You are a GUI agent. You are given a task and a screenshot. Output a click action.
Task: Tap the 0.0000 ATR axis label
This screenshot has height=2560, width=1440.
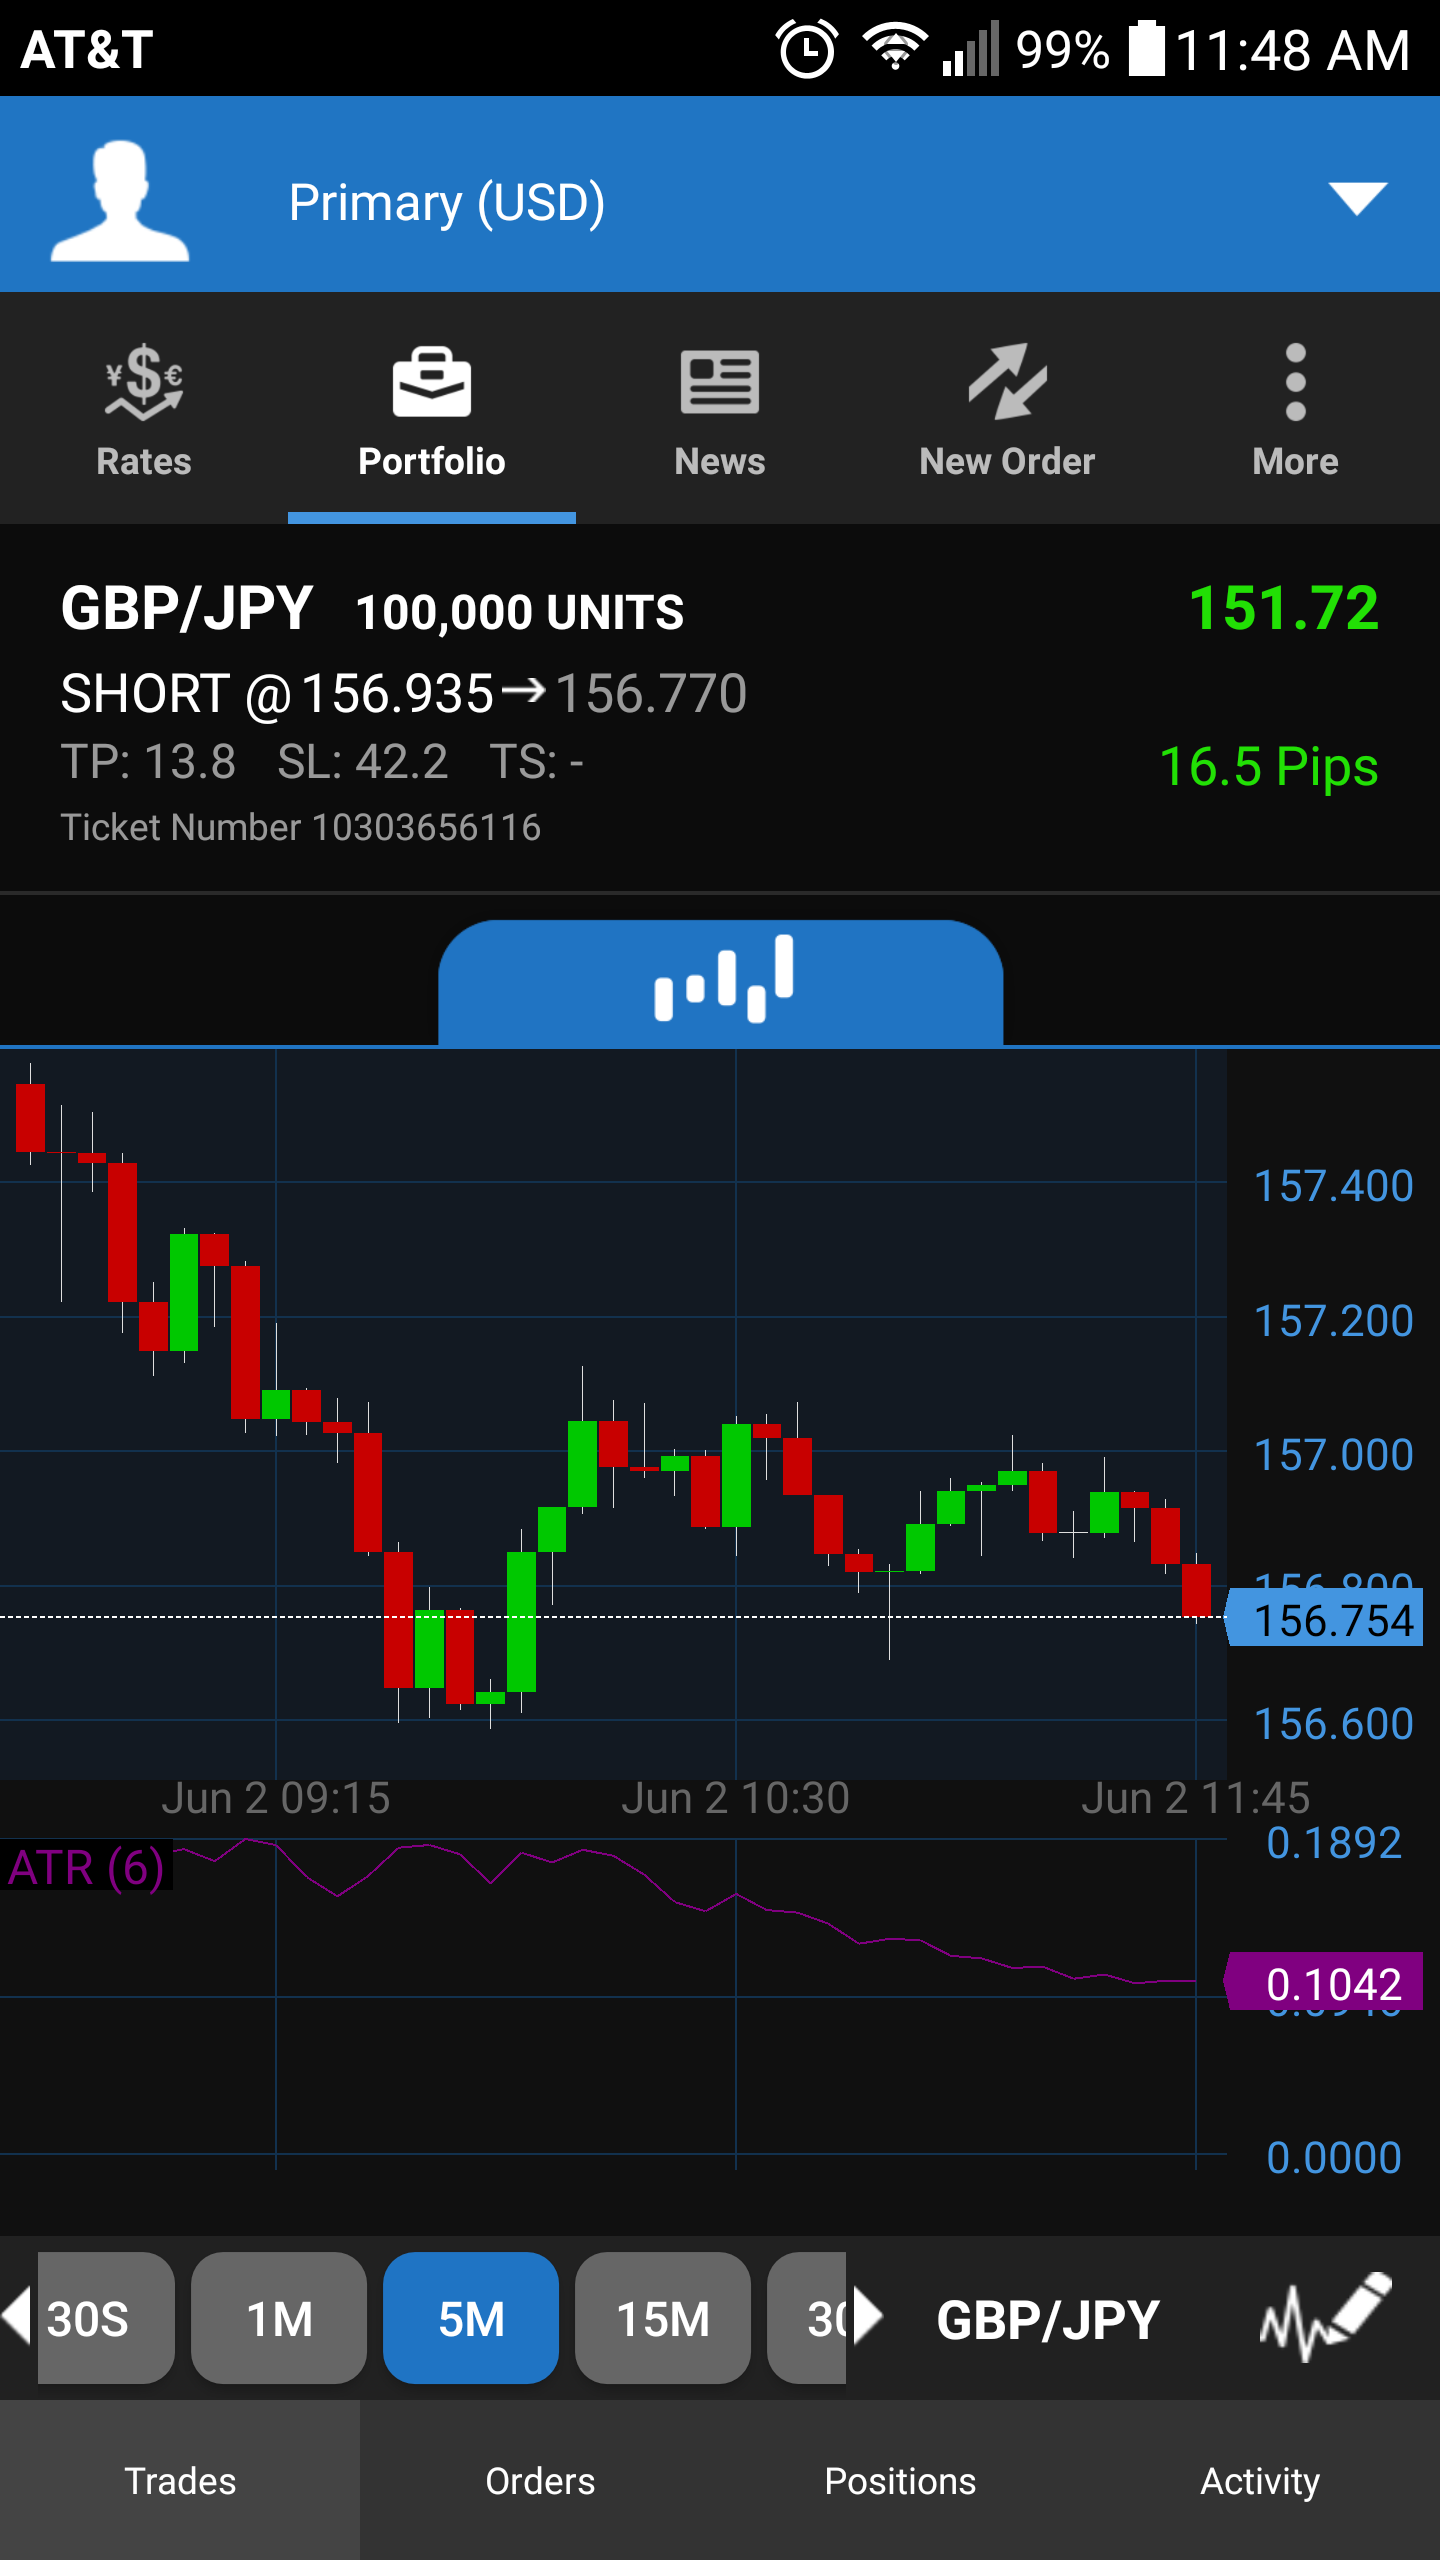1333,2158
